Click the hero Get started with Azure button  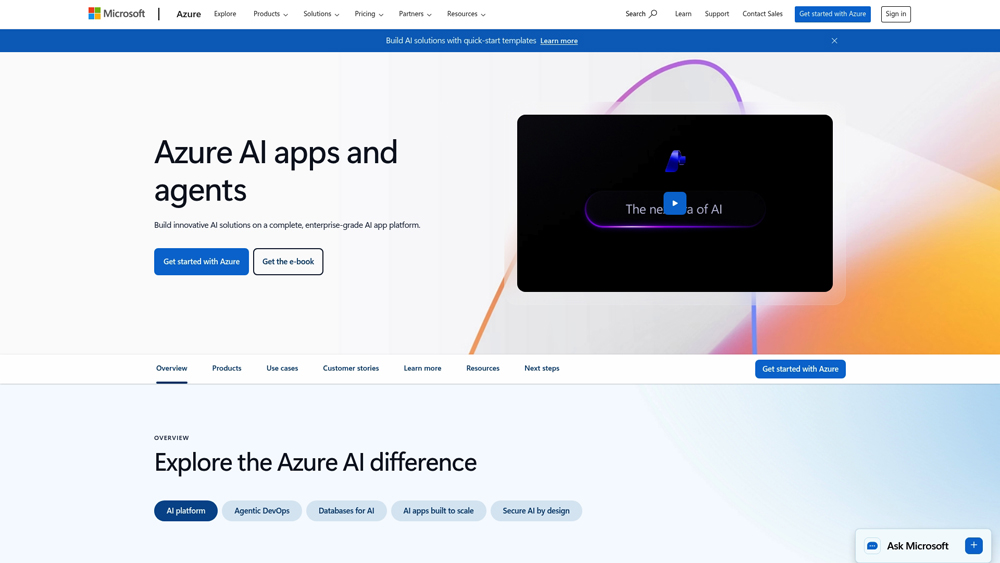click(x=202, y=261)
